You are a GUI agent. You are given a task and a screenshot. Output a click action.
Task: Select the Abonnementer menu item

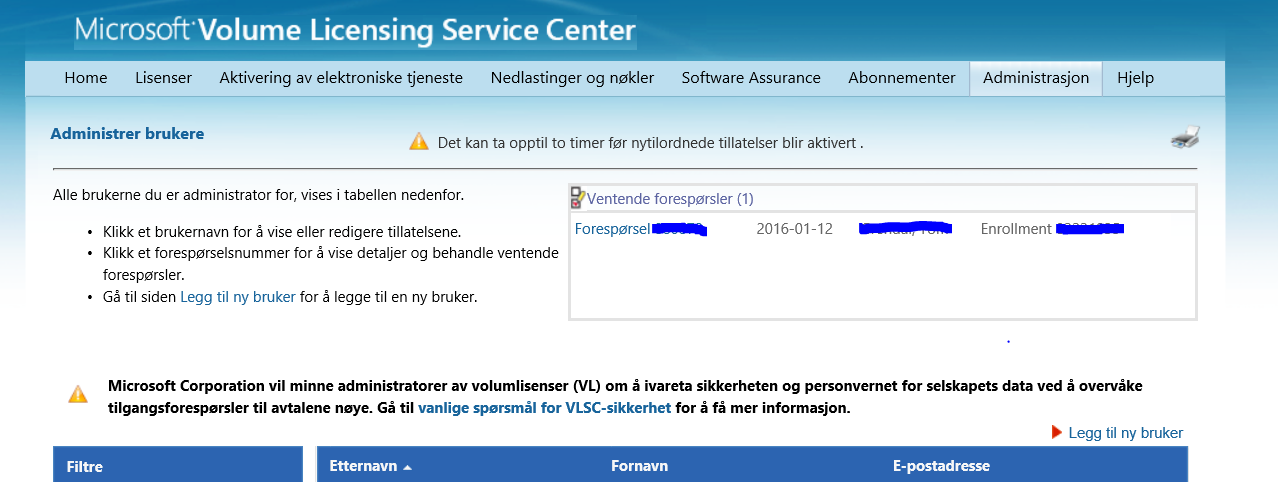pyautogui.click(x=902, y=78)
